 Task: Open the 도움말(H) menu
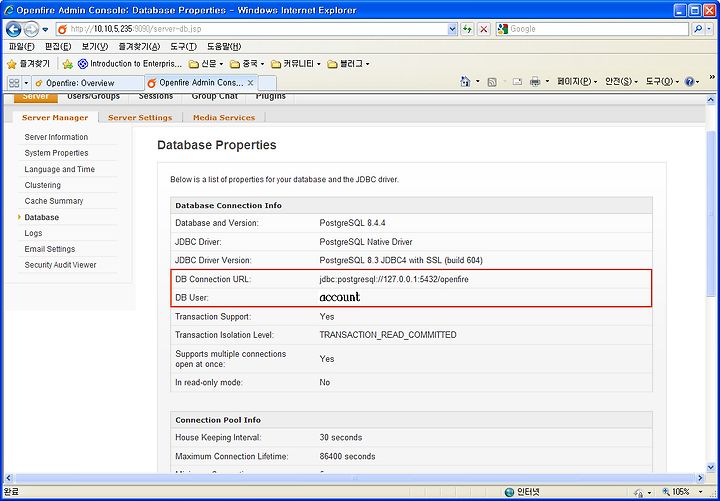point(224,46)
